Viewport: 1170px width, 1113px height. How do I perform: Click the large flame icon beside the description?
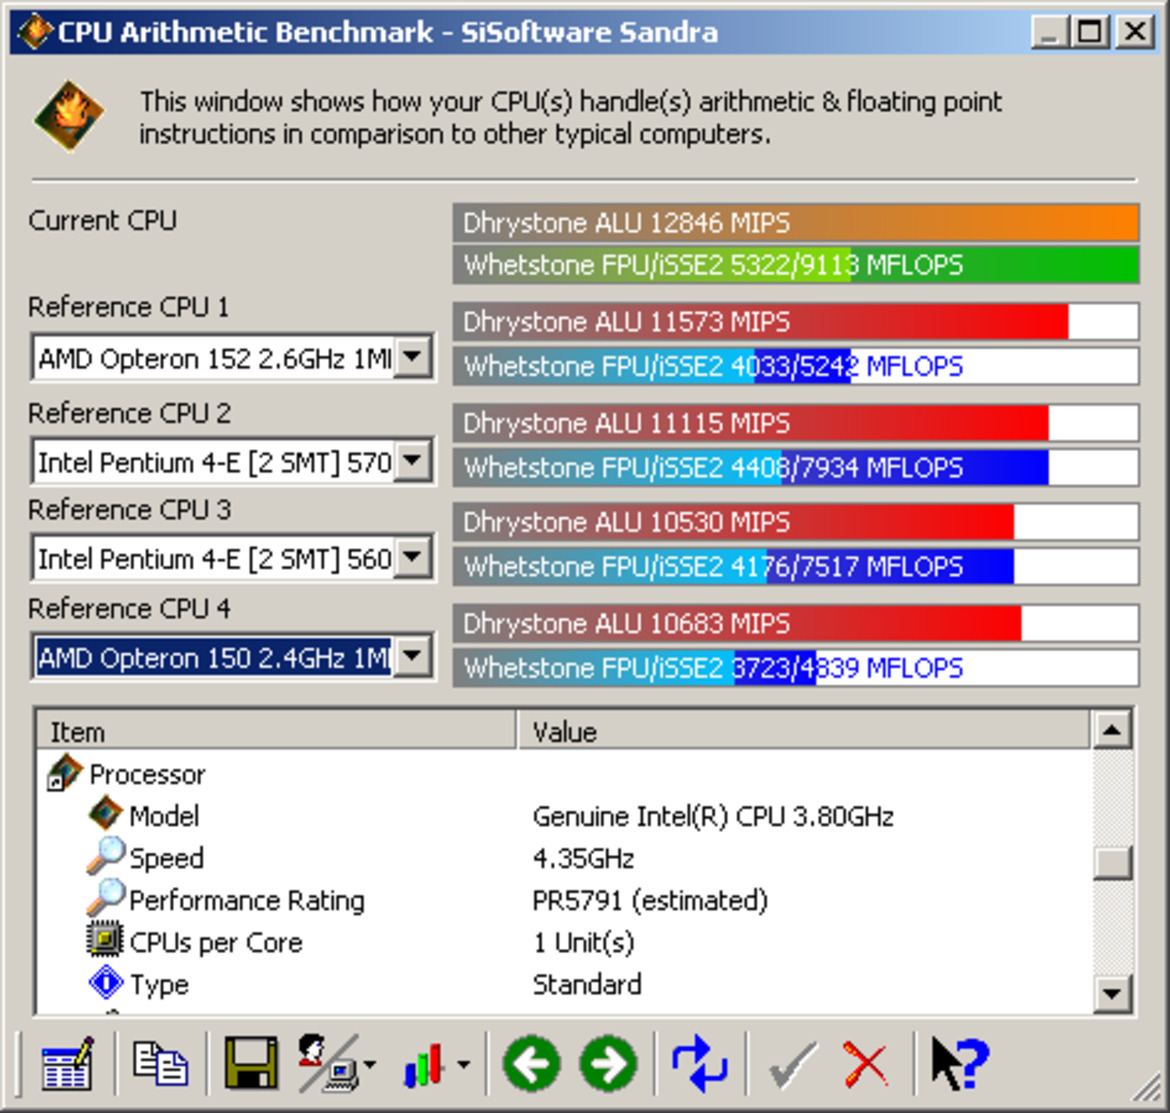coord(69,116)
